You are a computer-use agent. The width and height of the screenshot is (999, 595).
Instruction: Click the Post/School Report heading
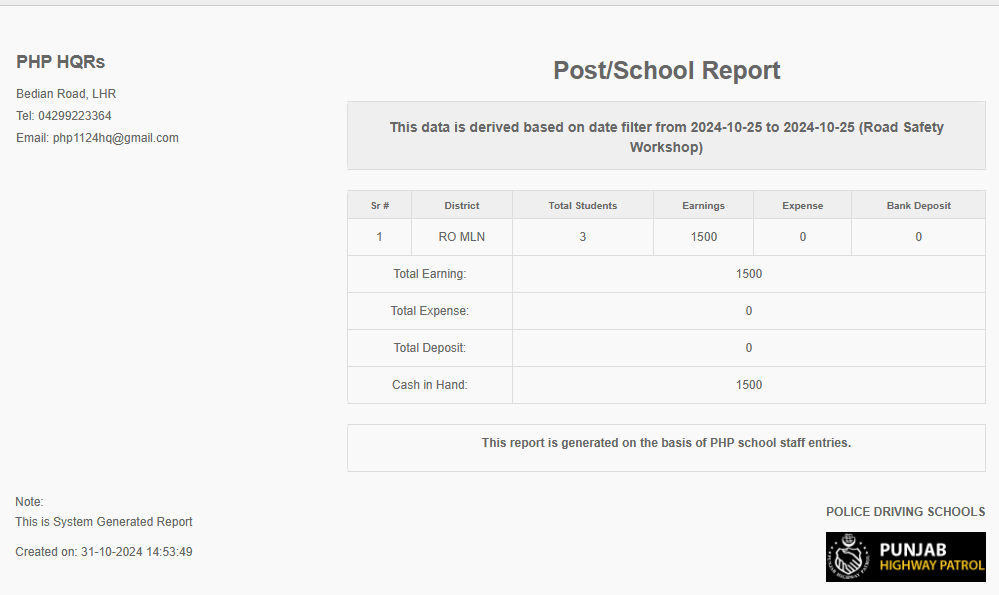click(x=666, y=71)
